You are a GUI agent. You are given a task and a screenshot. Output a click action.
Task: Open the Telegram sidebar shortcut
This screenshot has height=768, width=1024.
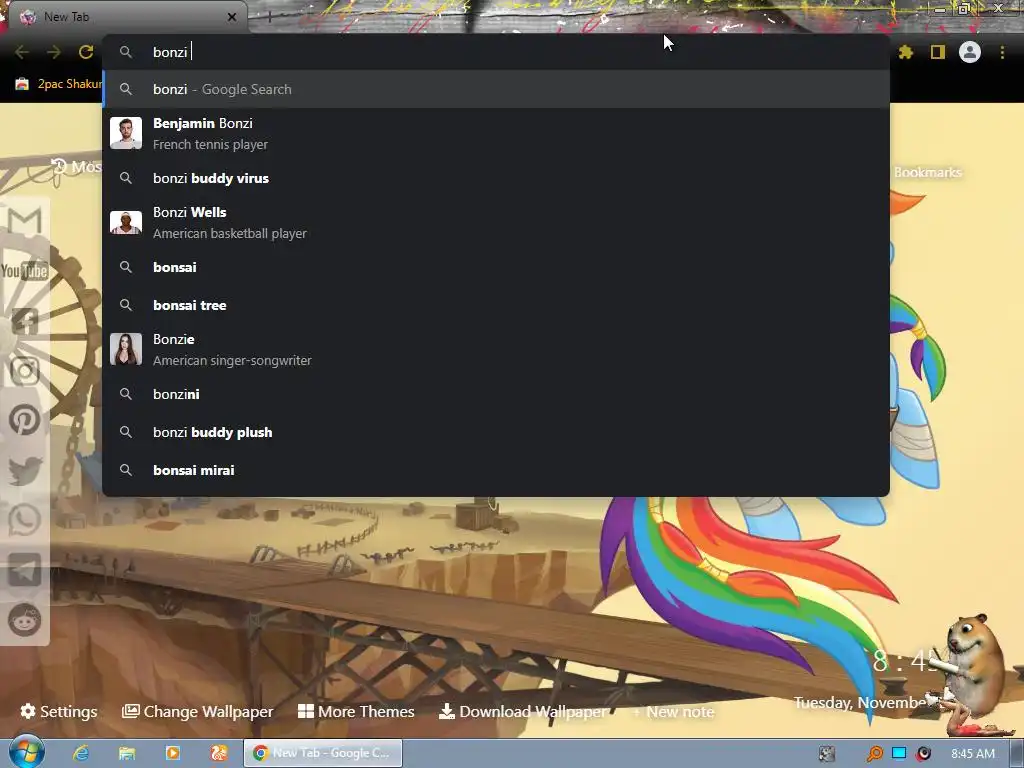24,570
